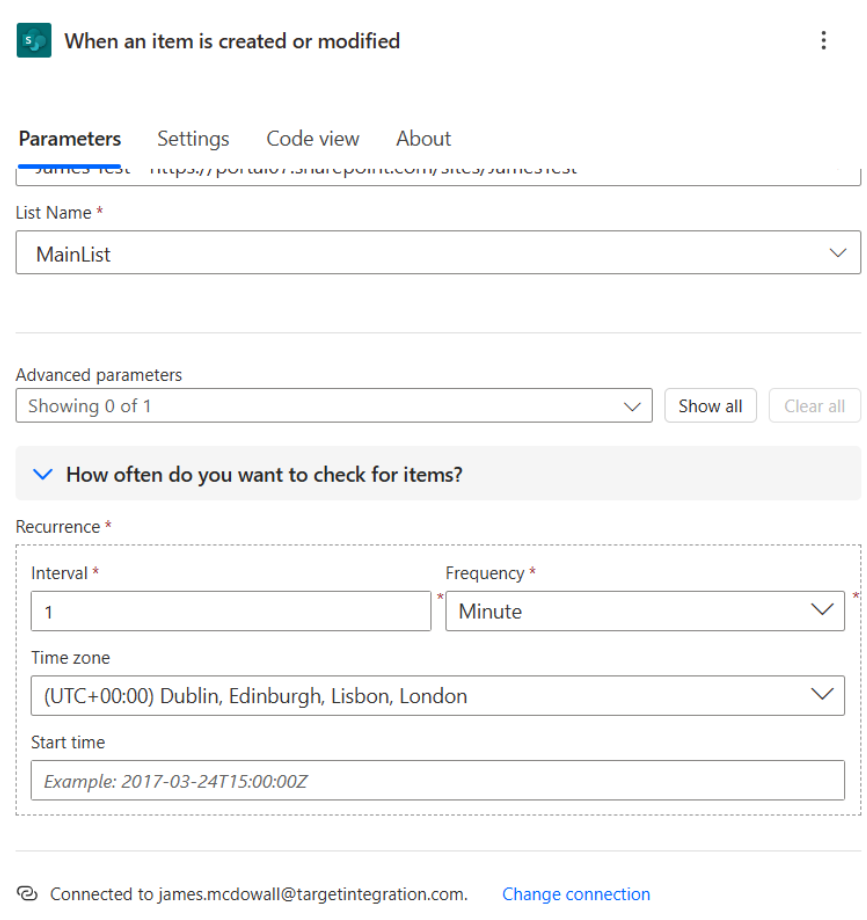The width and height of the screenshot is (867, 920).
Task: Click the SharePoint connector icon
Action: (x=34, y=41)
